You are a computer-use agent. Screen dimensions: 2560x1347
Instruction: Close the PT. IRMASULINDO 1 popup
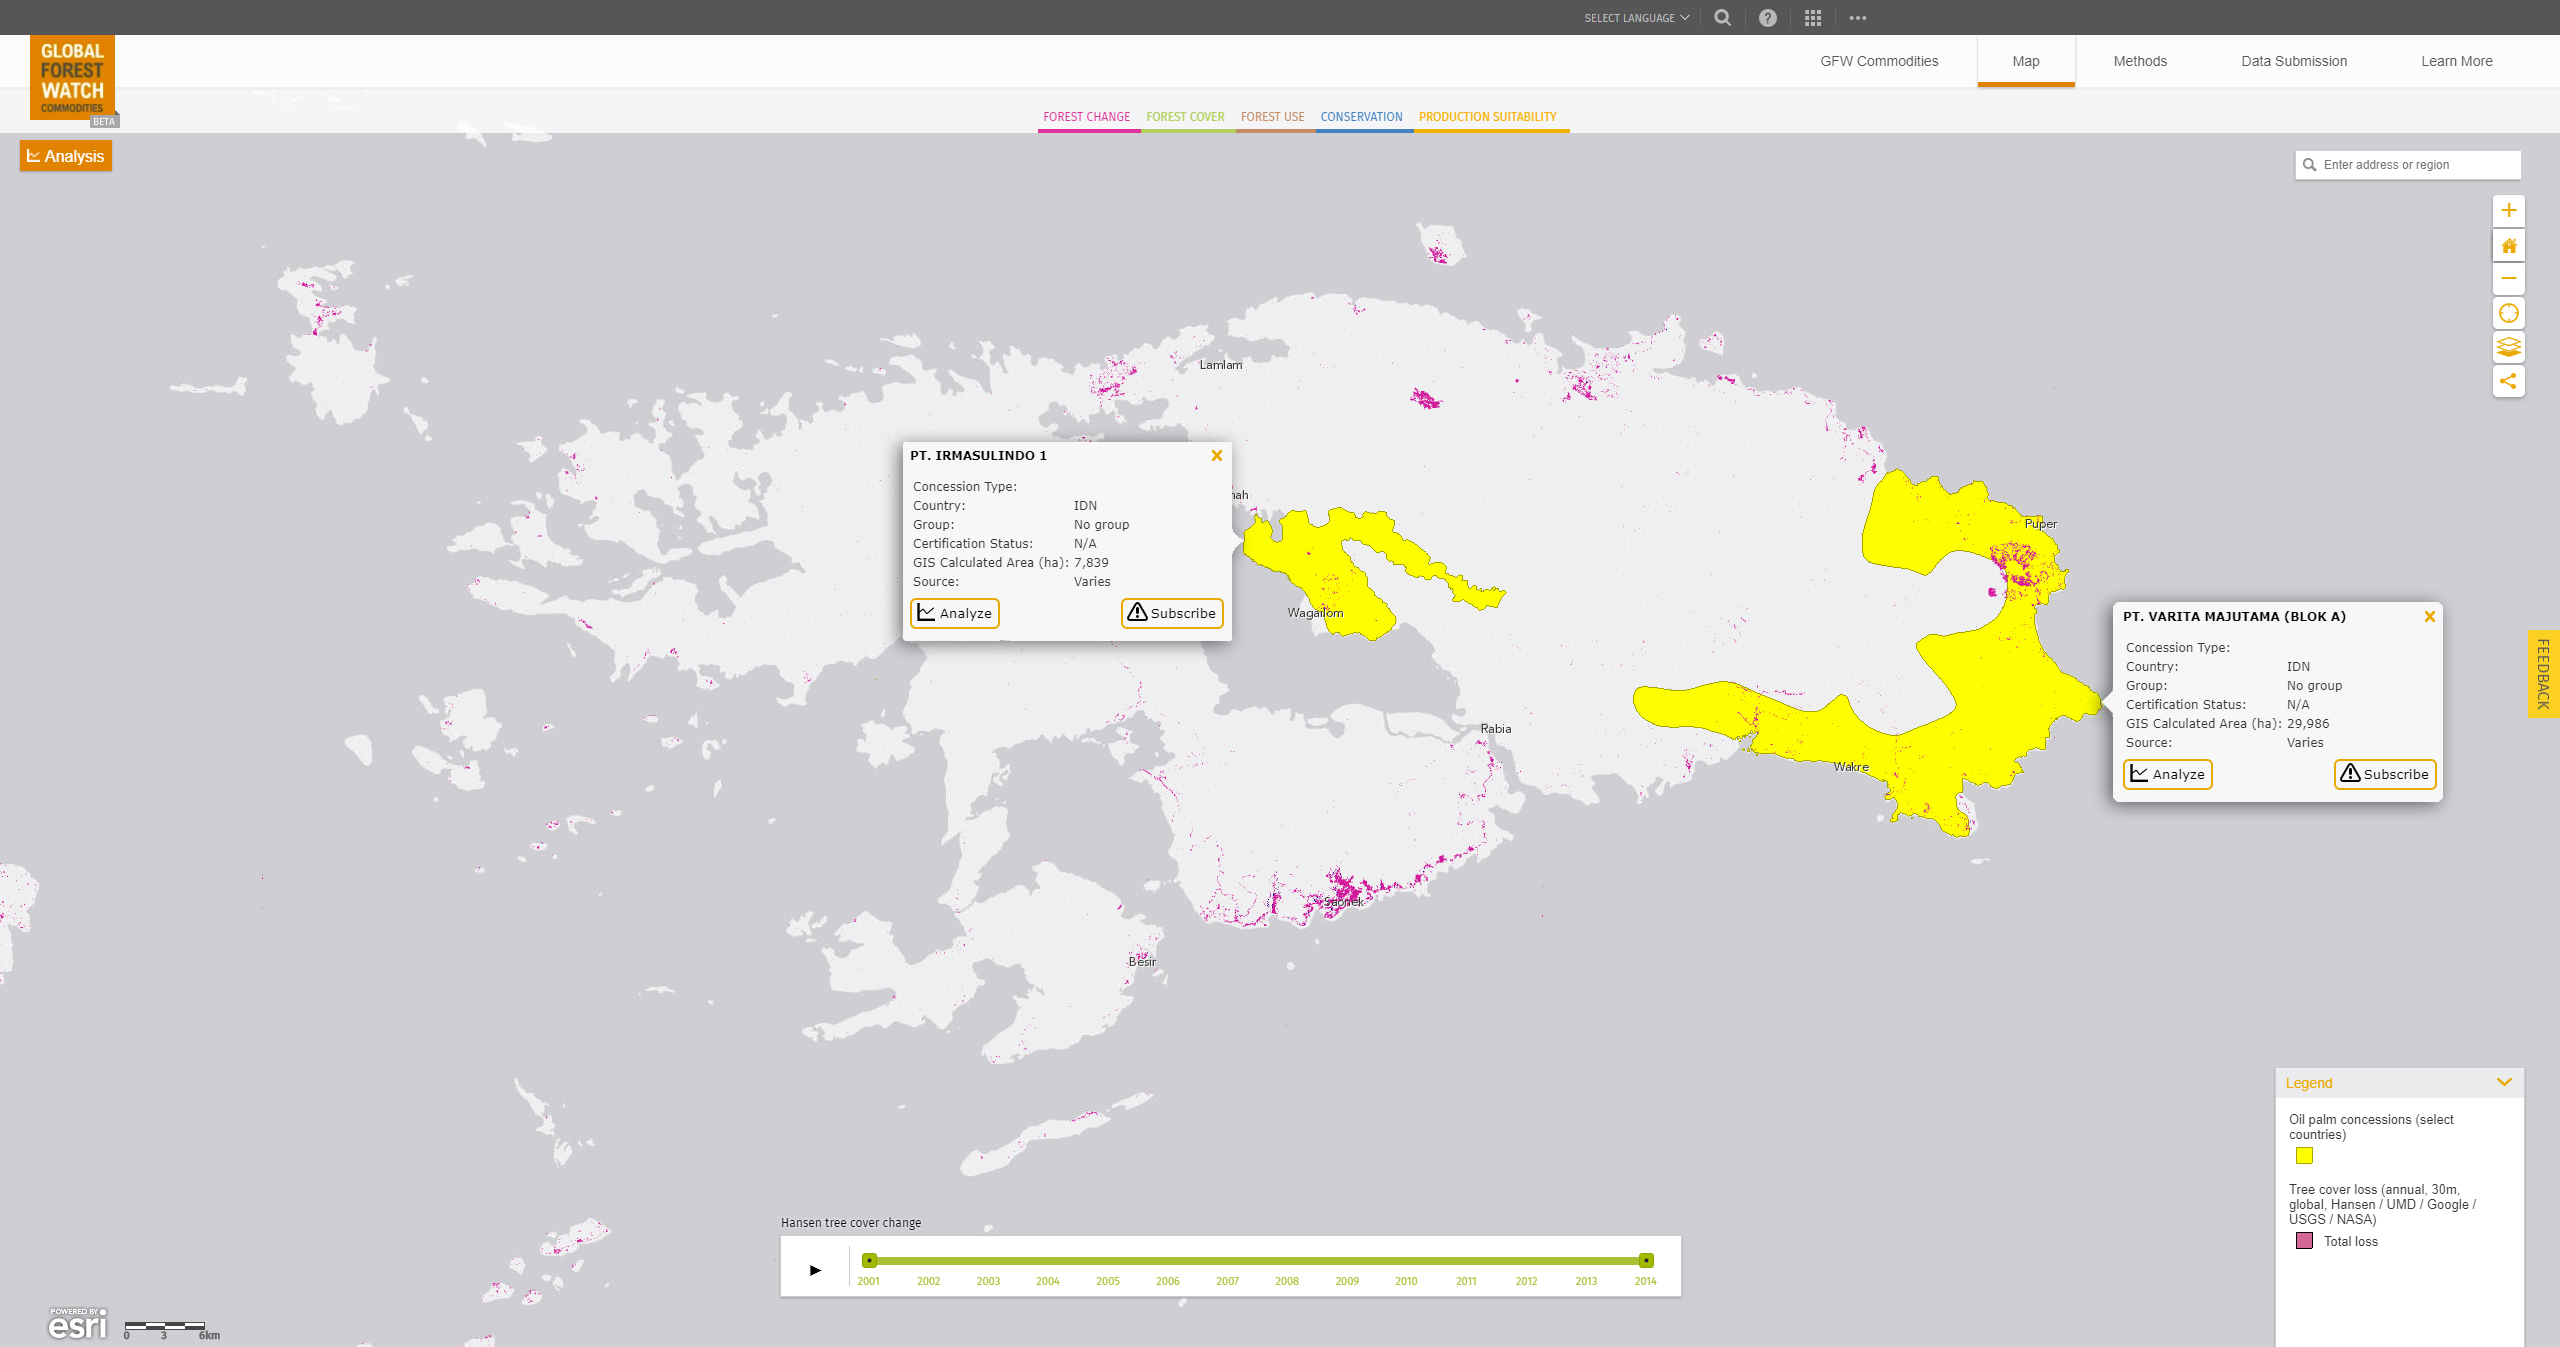point(1217,456)
